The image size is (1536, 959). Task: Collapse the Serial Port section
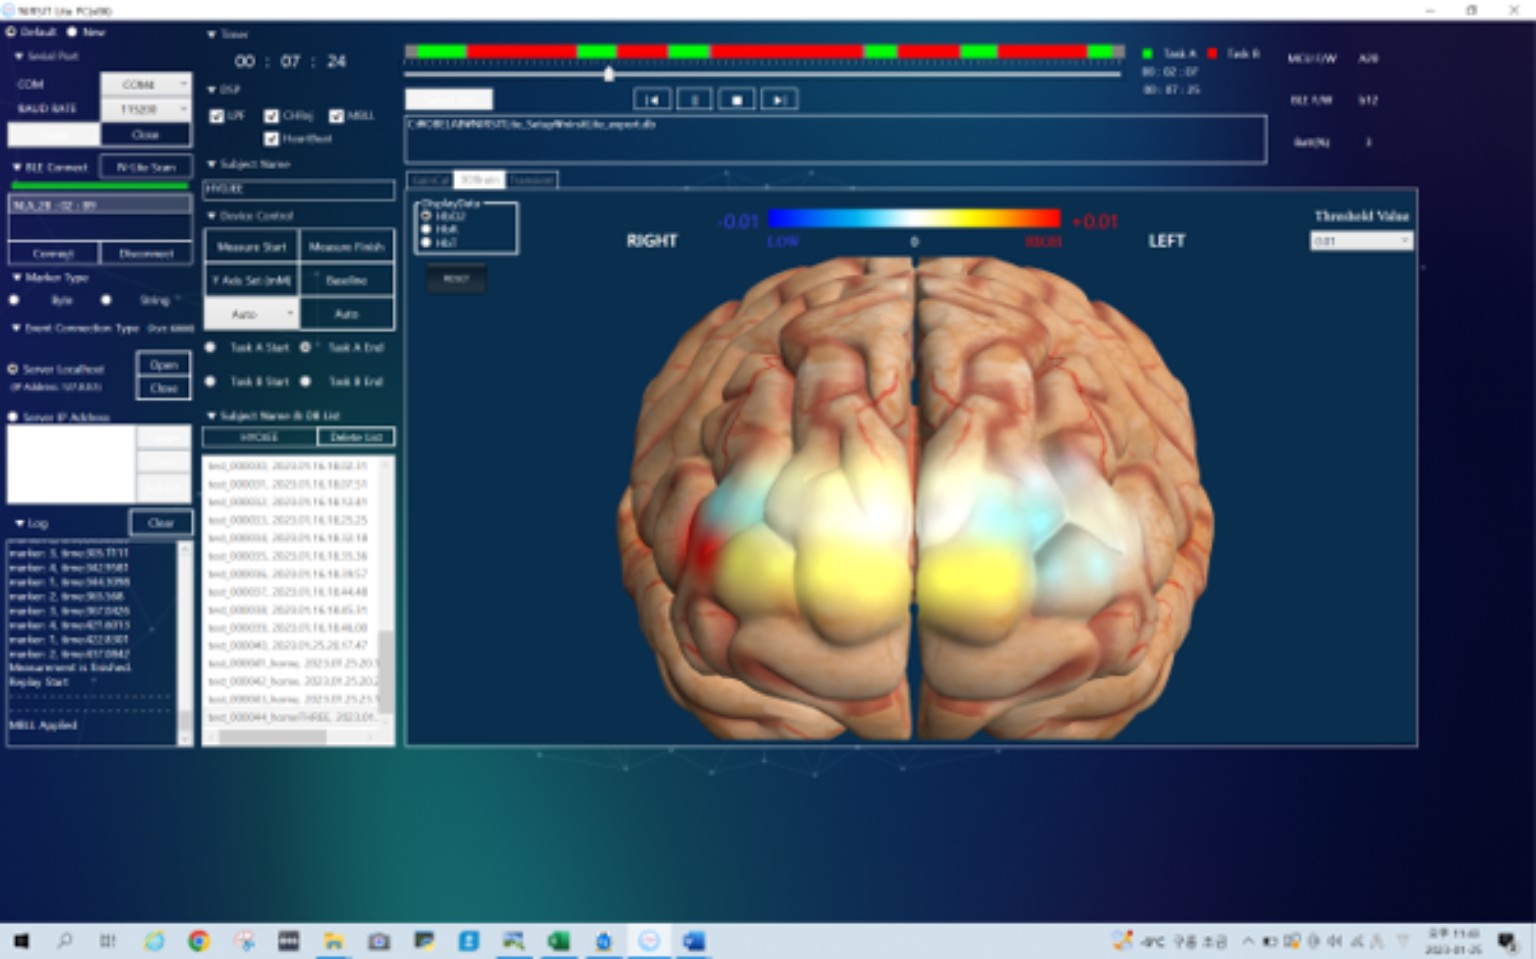19,56
